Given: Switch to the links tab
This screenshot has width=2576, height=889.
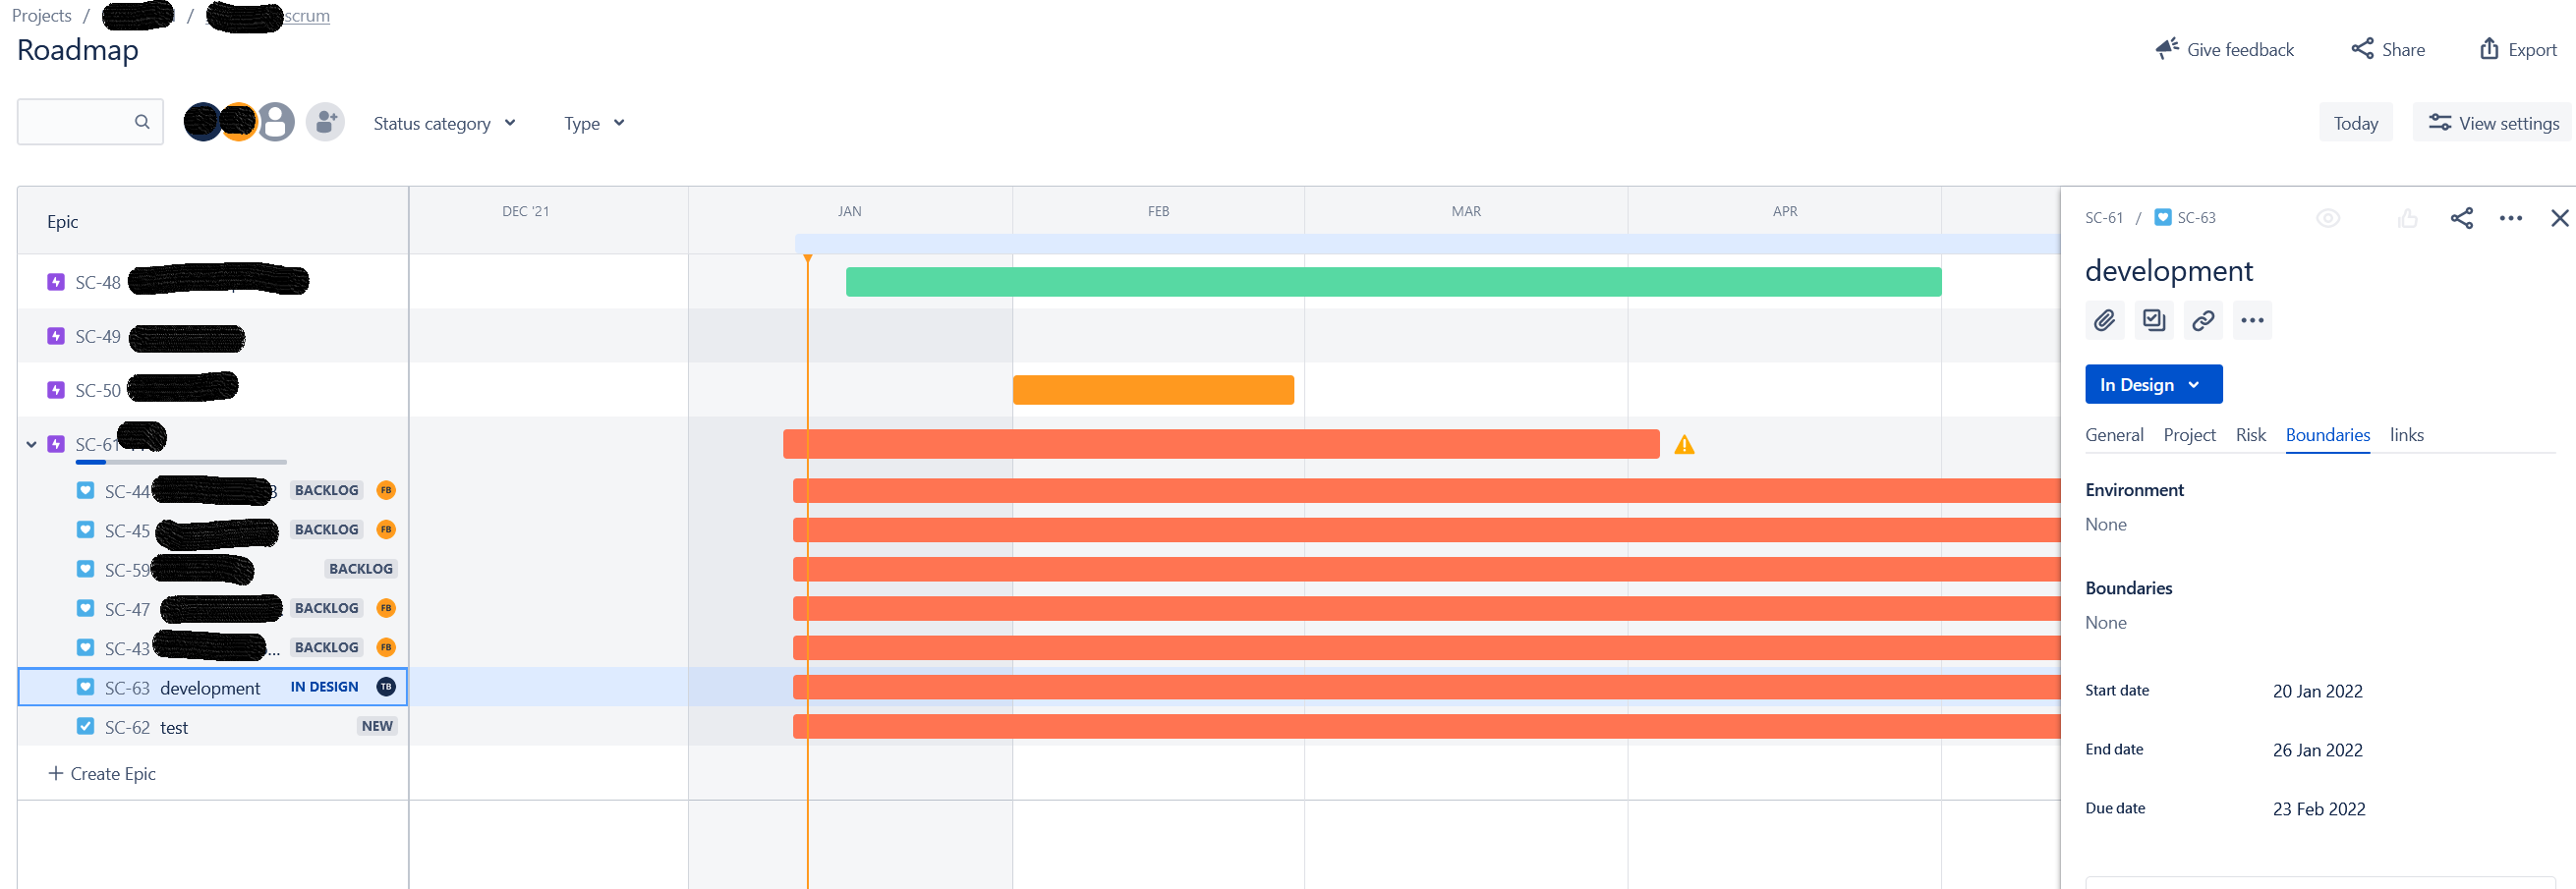Looking at the screenshot, I should pos(2406,435).
